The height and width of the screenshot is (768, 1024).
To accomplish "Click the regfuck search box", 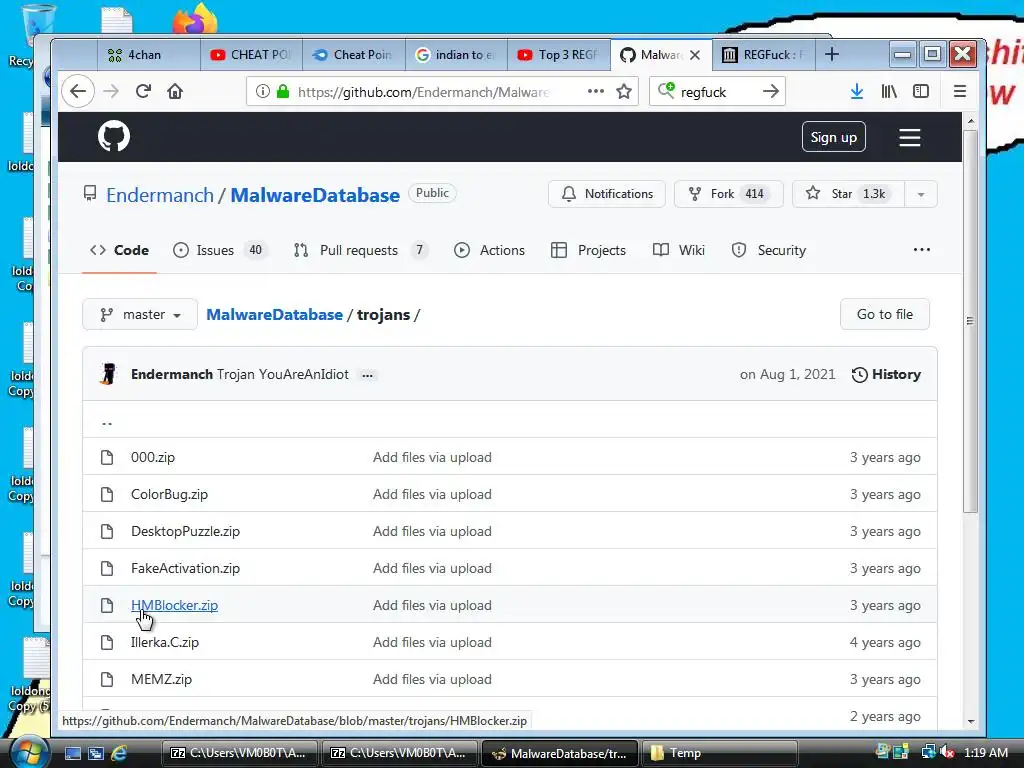I will click(x=717, y=91).
